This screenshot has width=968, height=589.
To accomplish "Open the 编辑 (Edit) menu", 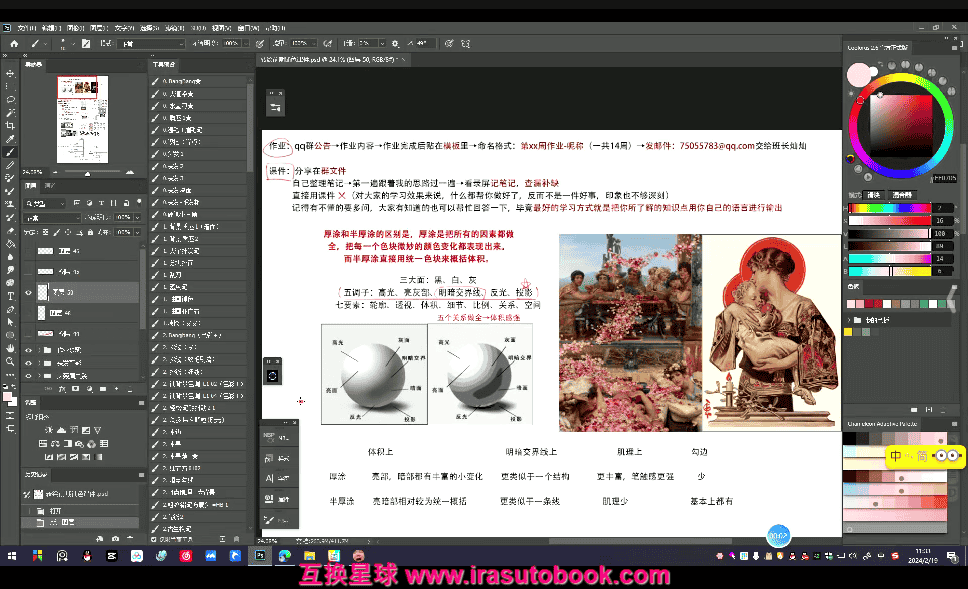I will [51, 28].
